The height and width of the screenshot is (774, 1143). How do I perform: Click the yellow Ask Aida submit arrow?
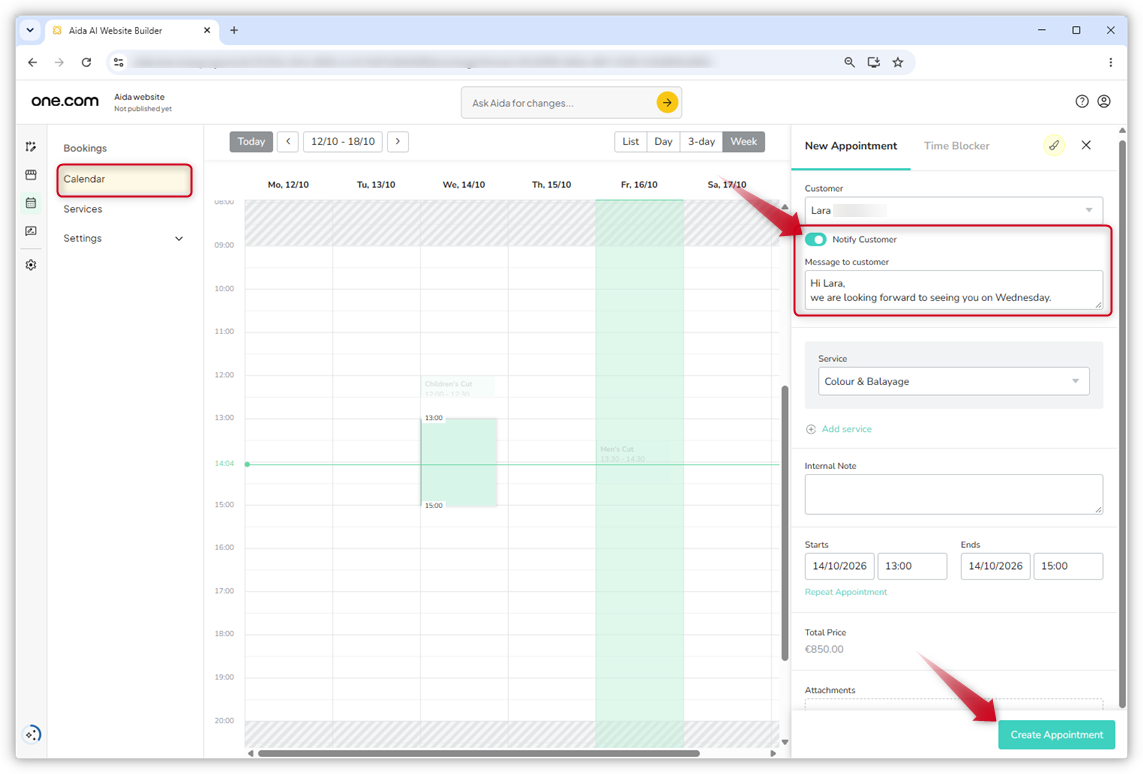pyautogui.click(x=667, y=103)
